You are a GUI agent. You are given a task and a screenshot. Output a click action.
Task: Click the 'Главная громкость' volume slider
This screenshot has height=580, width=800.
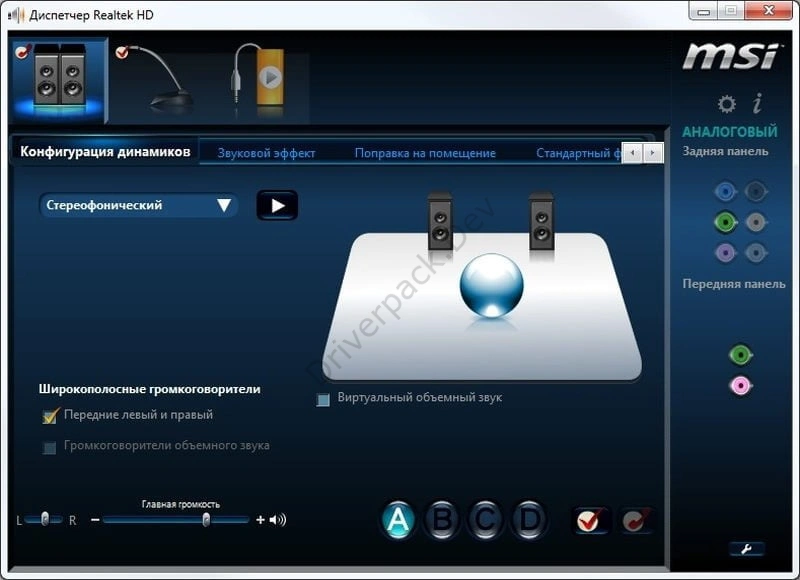pos(176,520)
